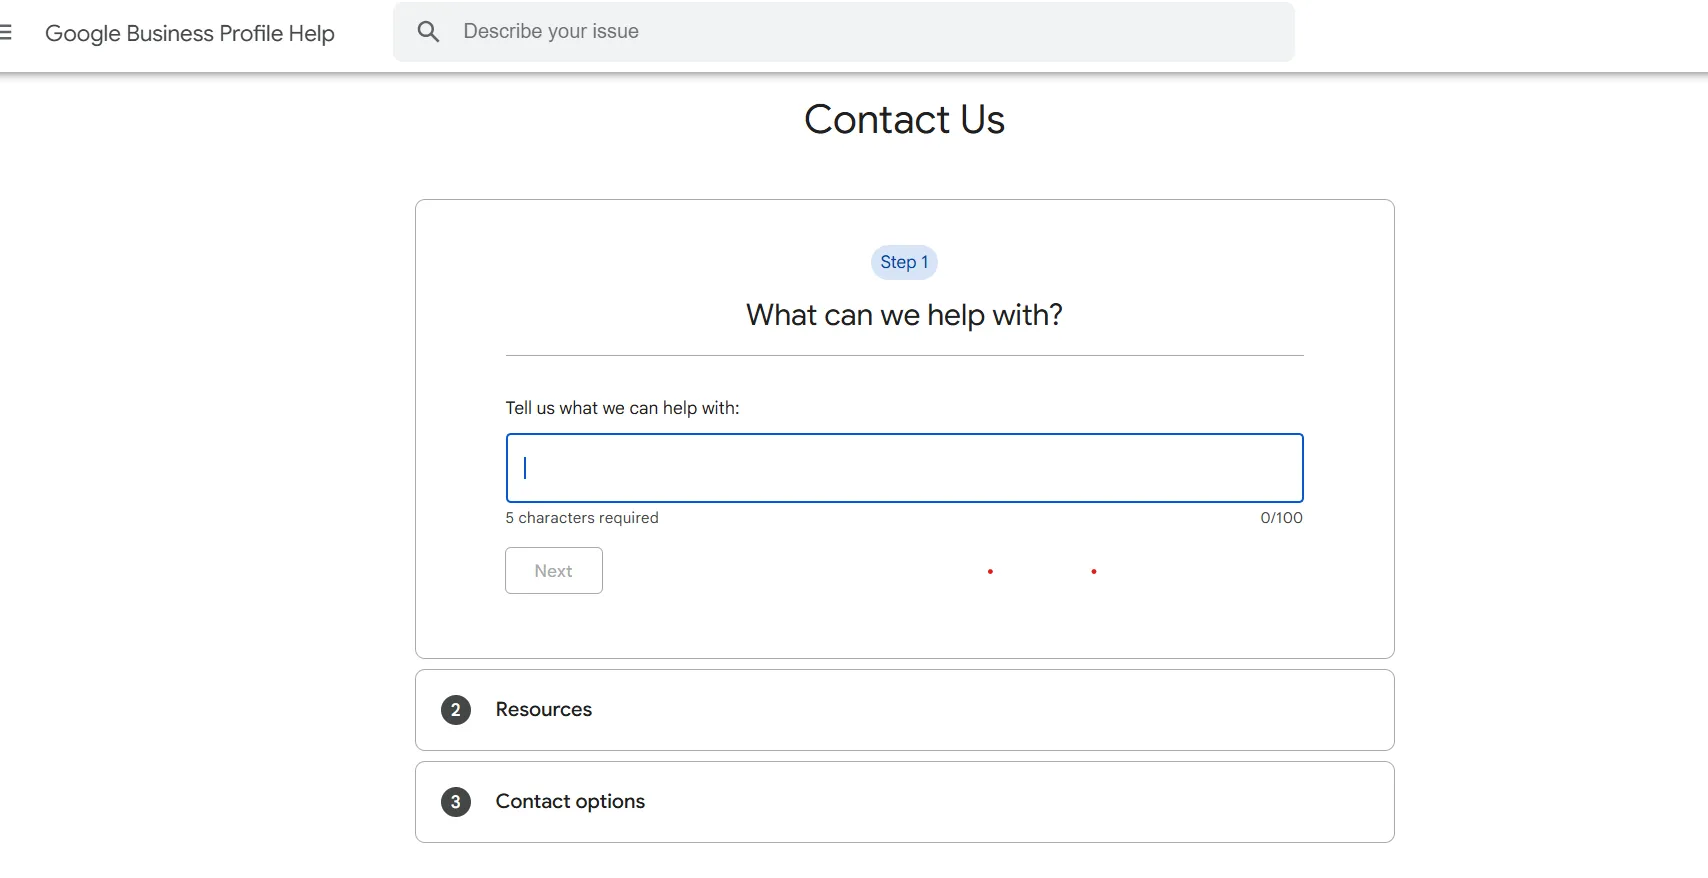This screenshot has width=1708, height=878.
Task: Expand the Resources section
Action: click(543, 710)
